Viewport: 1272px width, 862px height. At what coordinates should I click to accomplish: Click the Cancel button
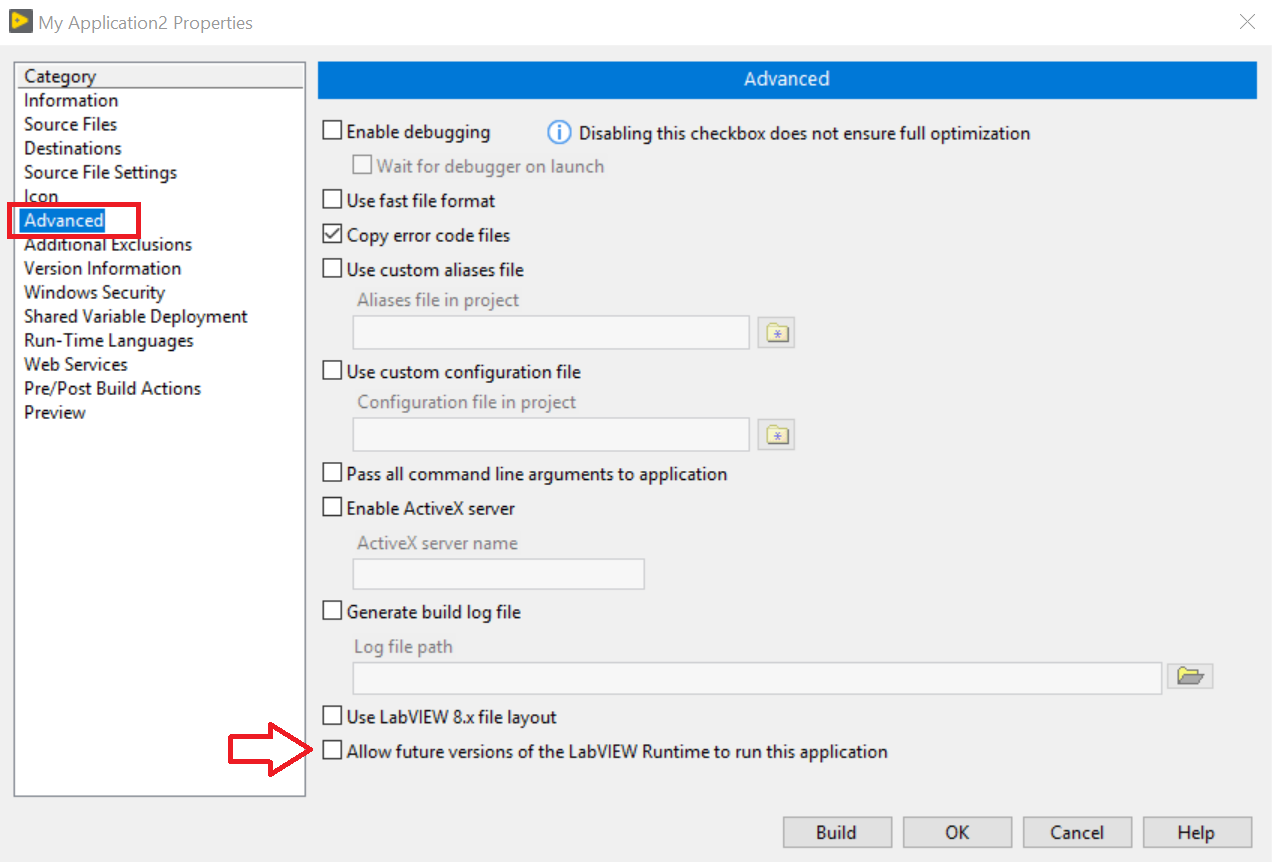pos(1077,832)
